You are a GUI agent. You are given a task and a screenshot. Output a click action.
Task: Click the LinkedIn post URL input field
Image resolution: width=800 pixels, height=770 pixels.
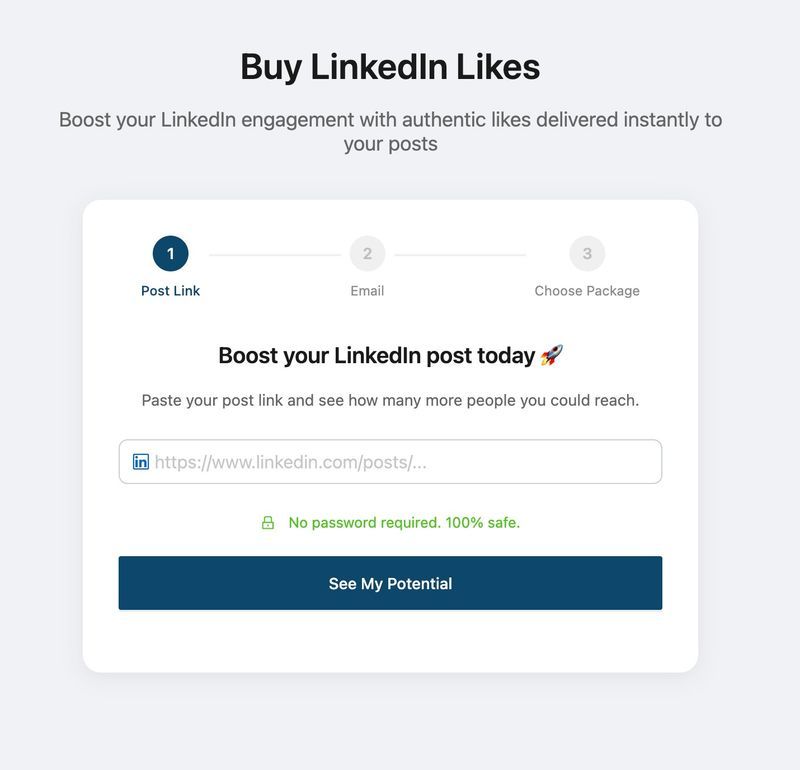pyautogui.click(x=390, y=461)
